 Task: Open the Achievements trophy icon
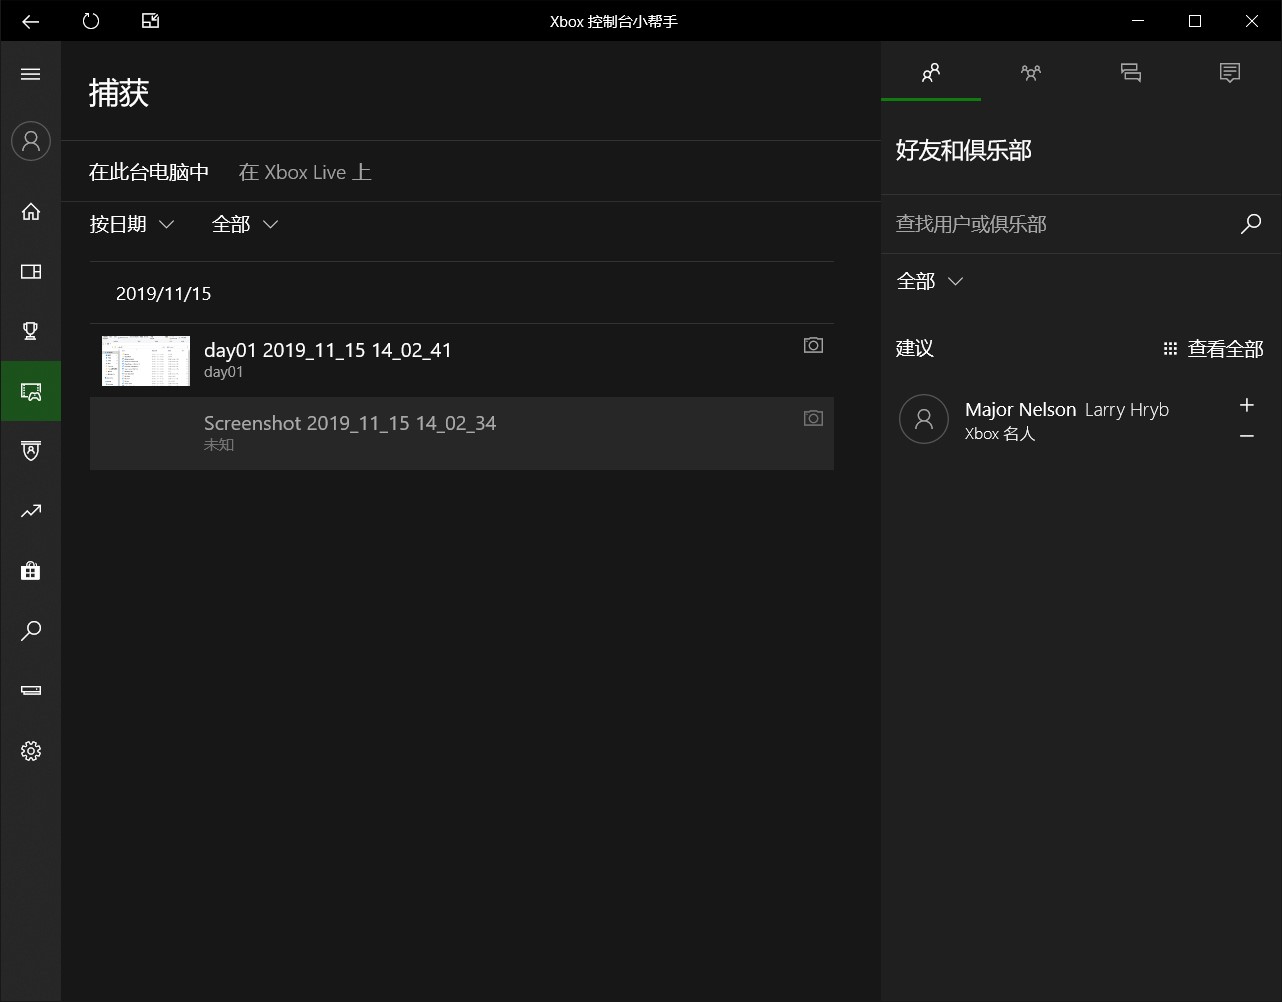pyautogui.click(x=31, y=331)
